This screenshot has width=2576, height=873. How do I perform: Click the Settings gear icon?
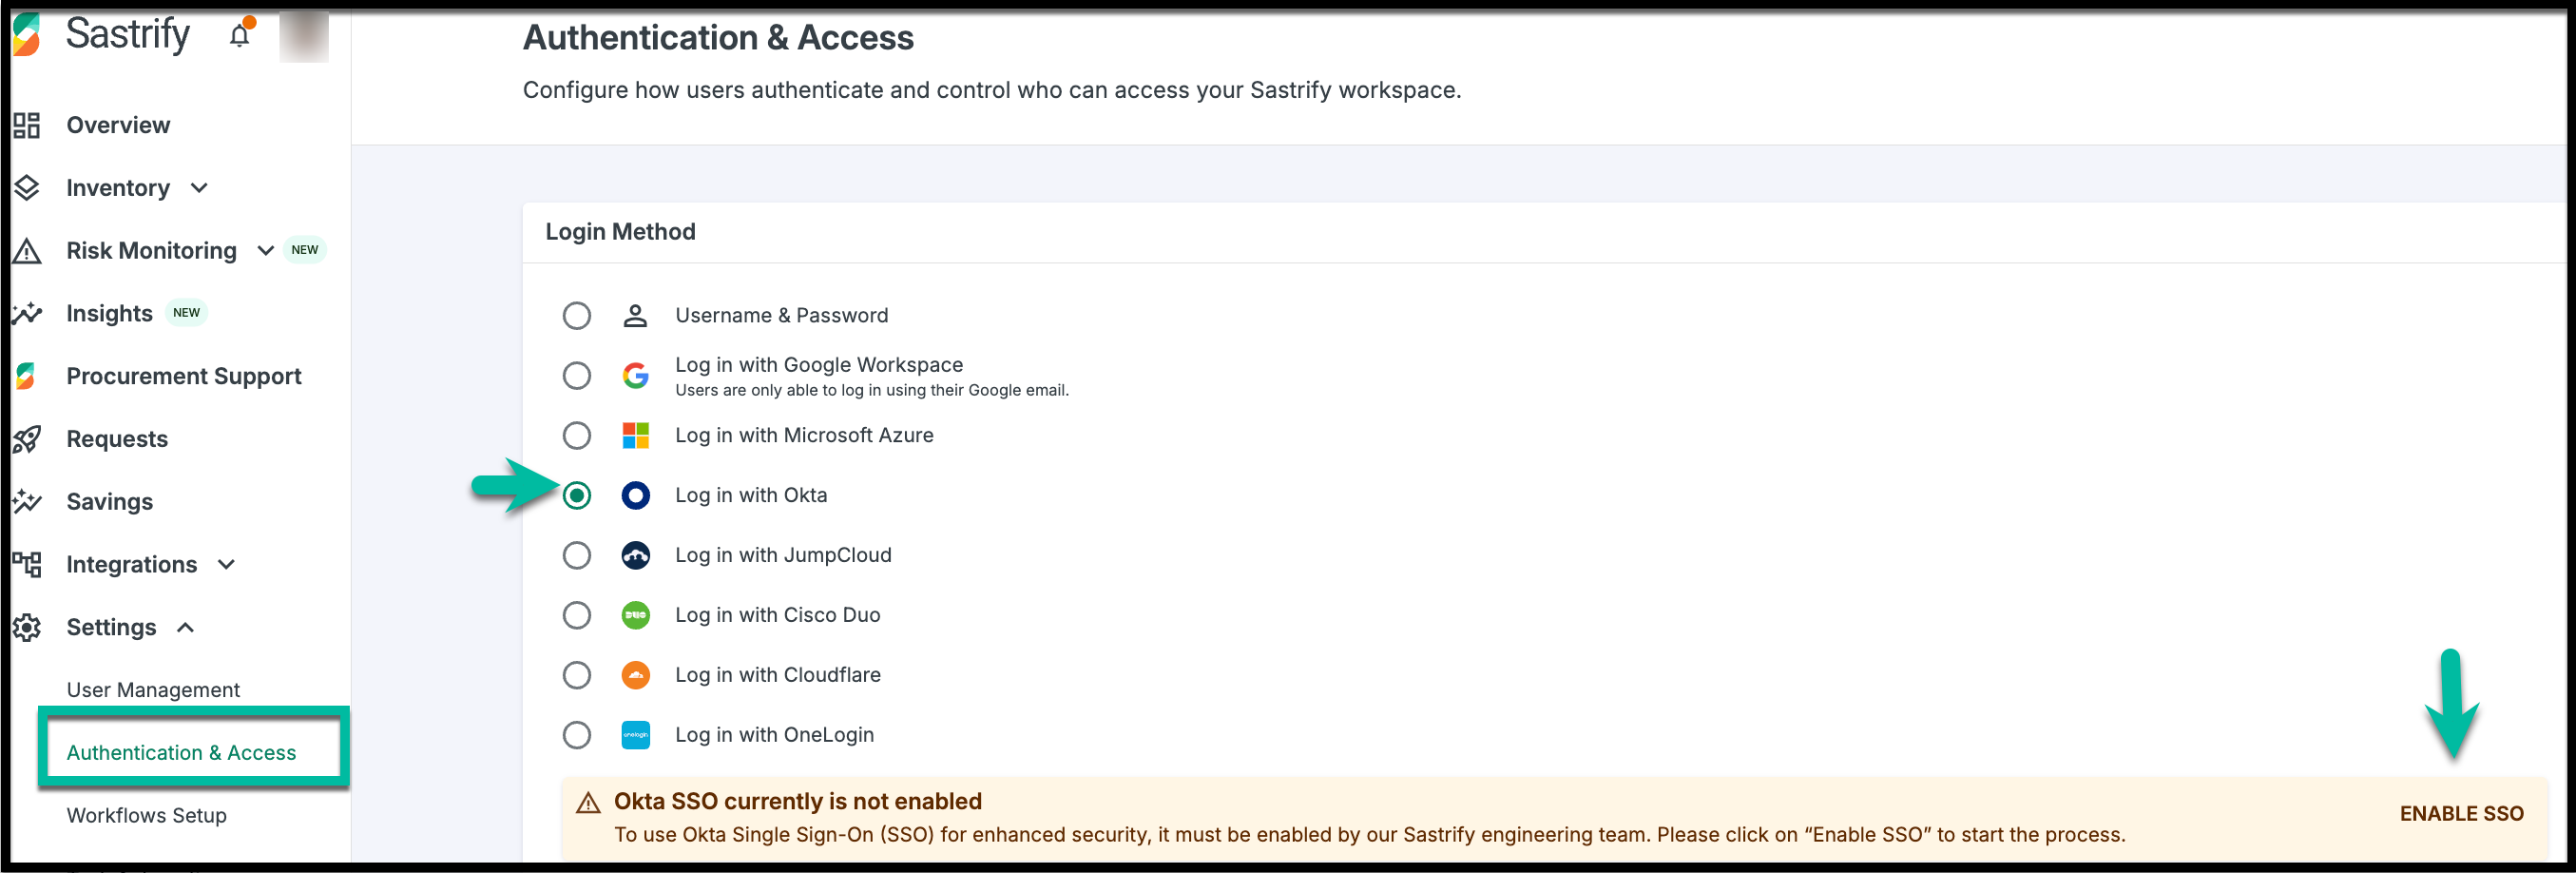[27, 627]
